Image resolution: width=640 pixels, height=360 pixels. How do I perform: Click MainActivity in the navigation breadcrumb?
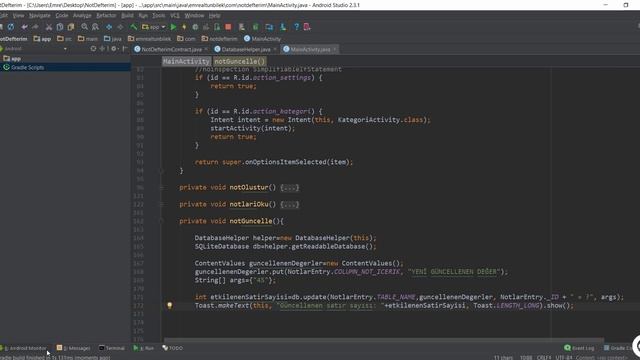262,39
